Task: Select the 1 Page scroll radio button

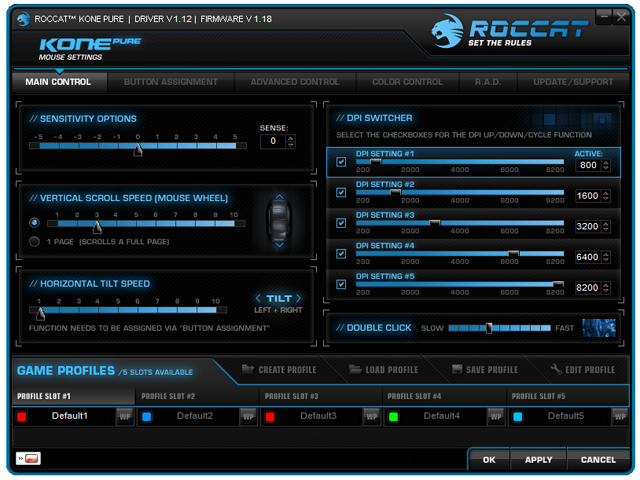Action: coord(34,241)
